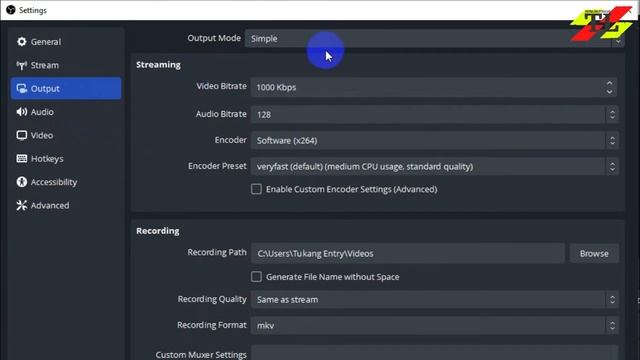The image size is (640, 360).
Task: Click the Custom Muxer Settings field
Action: click(435, 353)
